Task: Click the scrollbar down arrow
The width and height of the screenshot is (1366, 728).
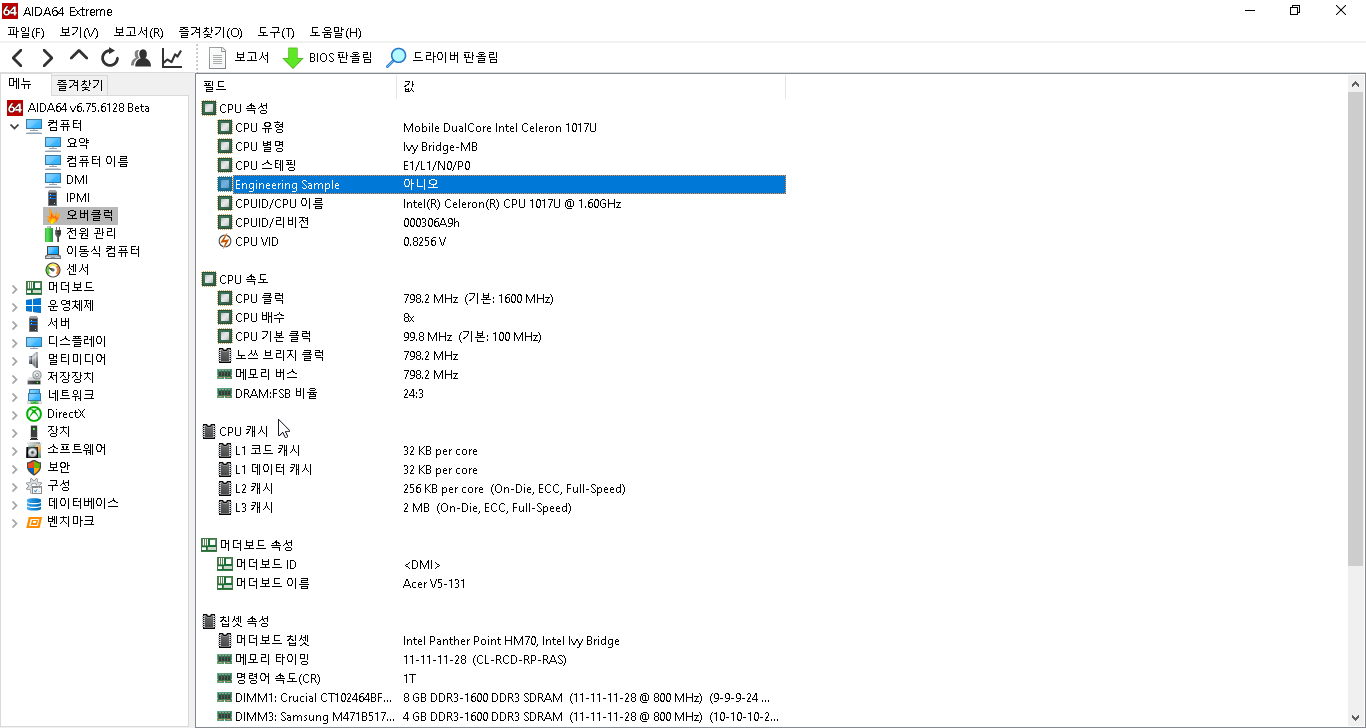Action: click(1356, 719)
